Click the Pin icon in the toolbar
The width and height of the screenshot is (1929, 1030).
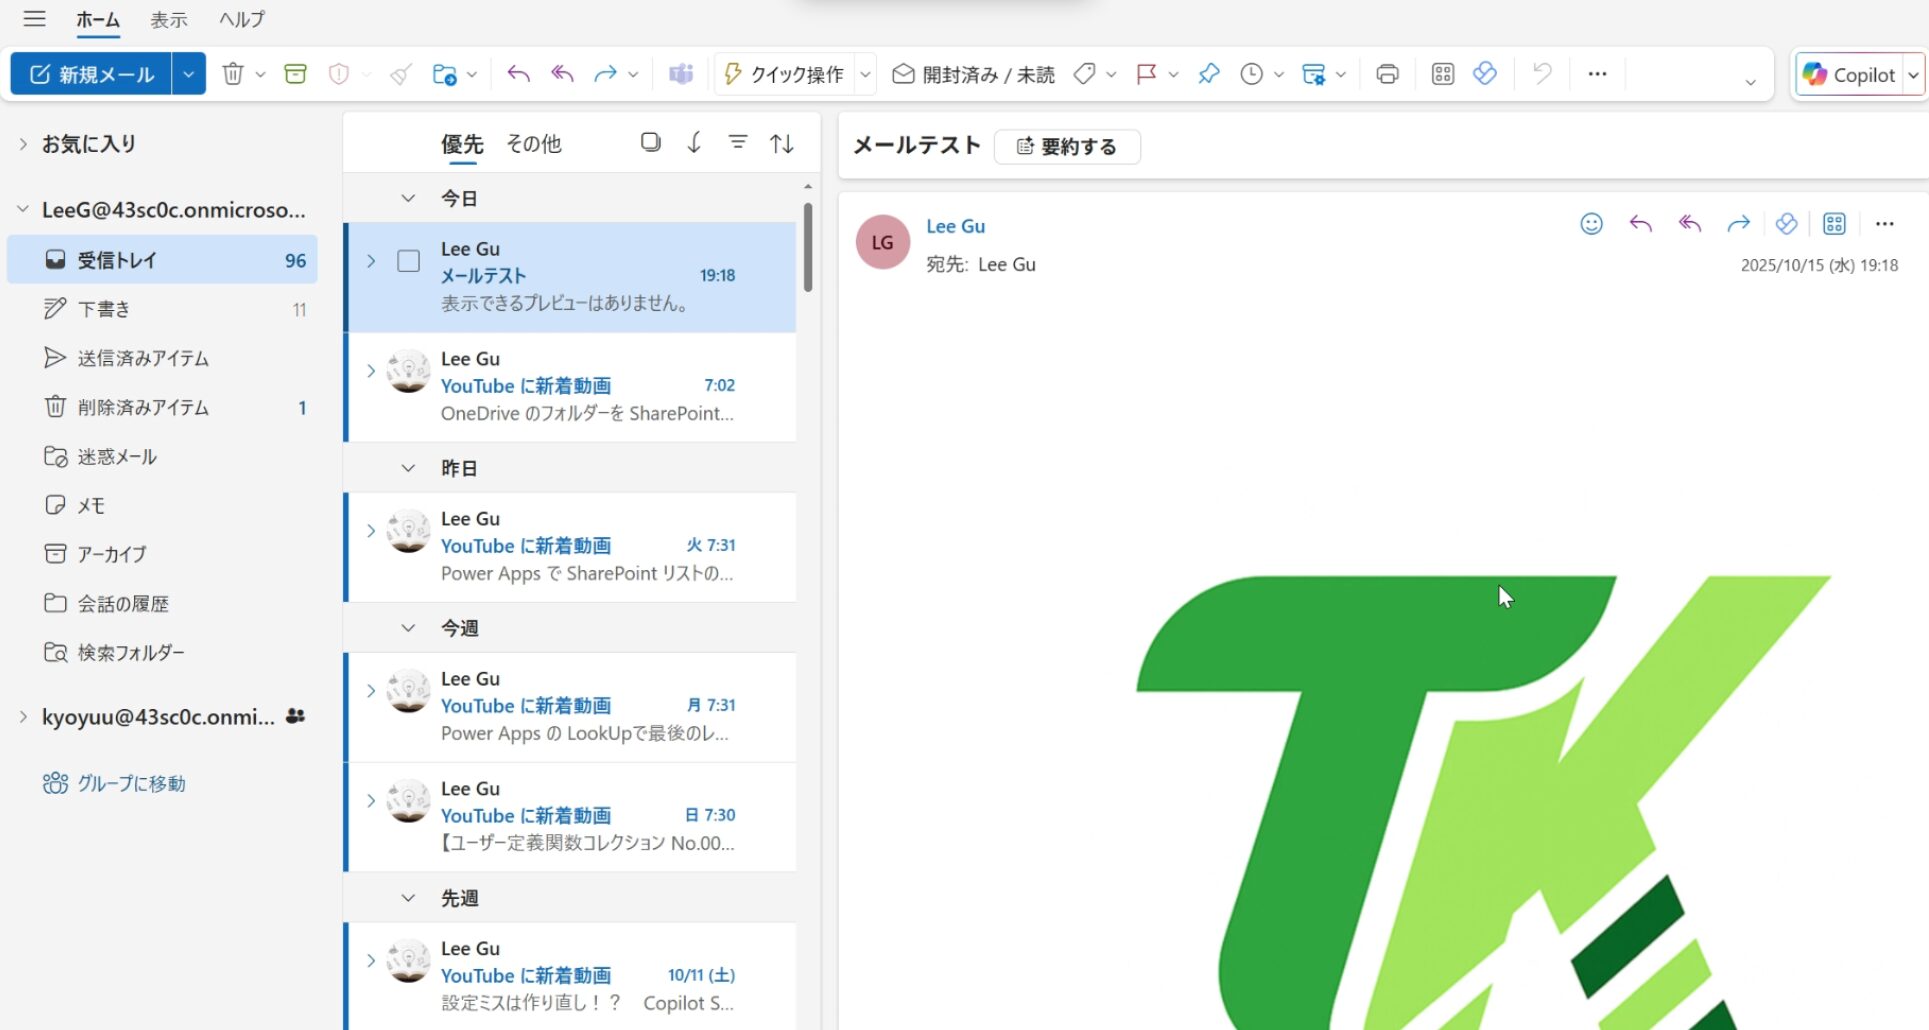1209,74
